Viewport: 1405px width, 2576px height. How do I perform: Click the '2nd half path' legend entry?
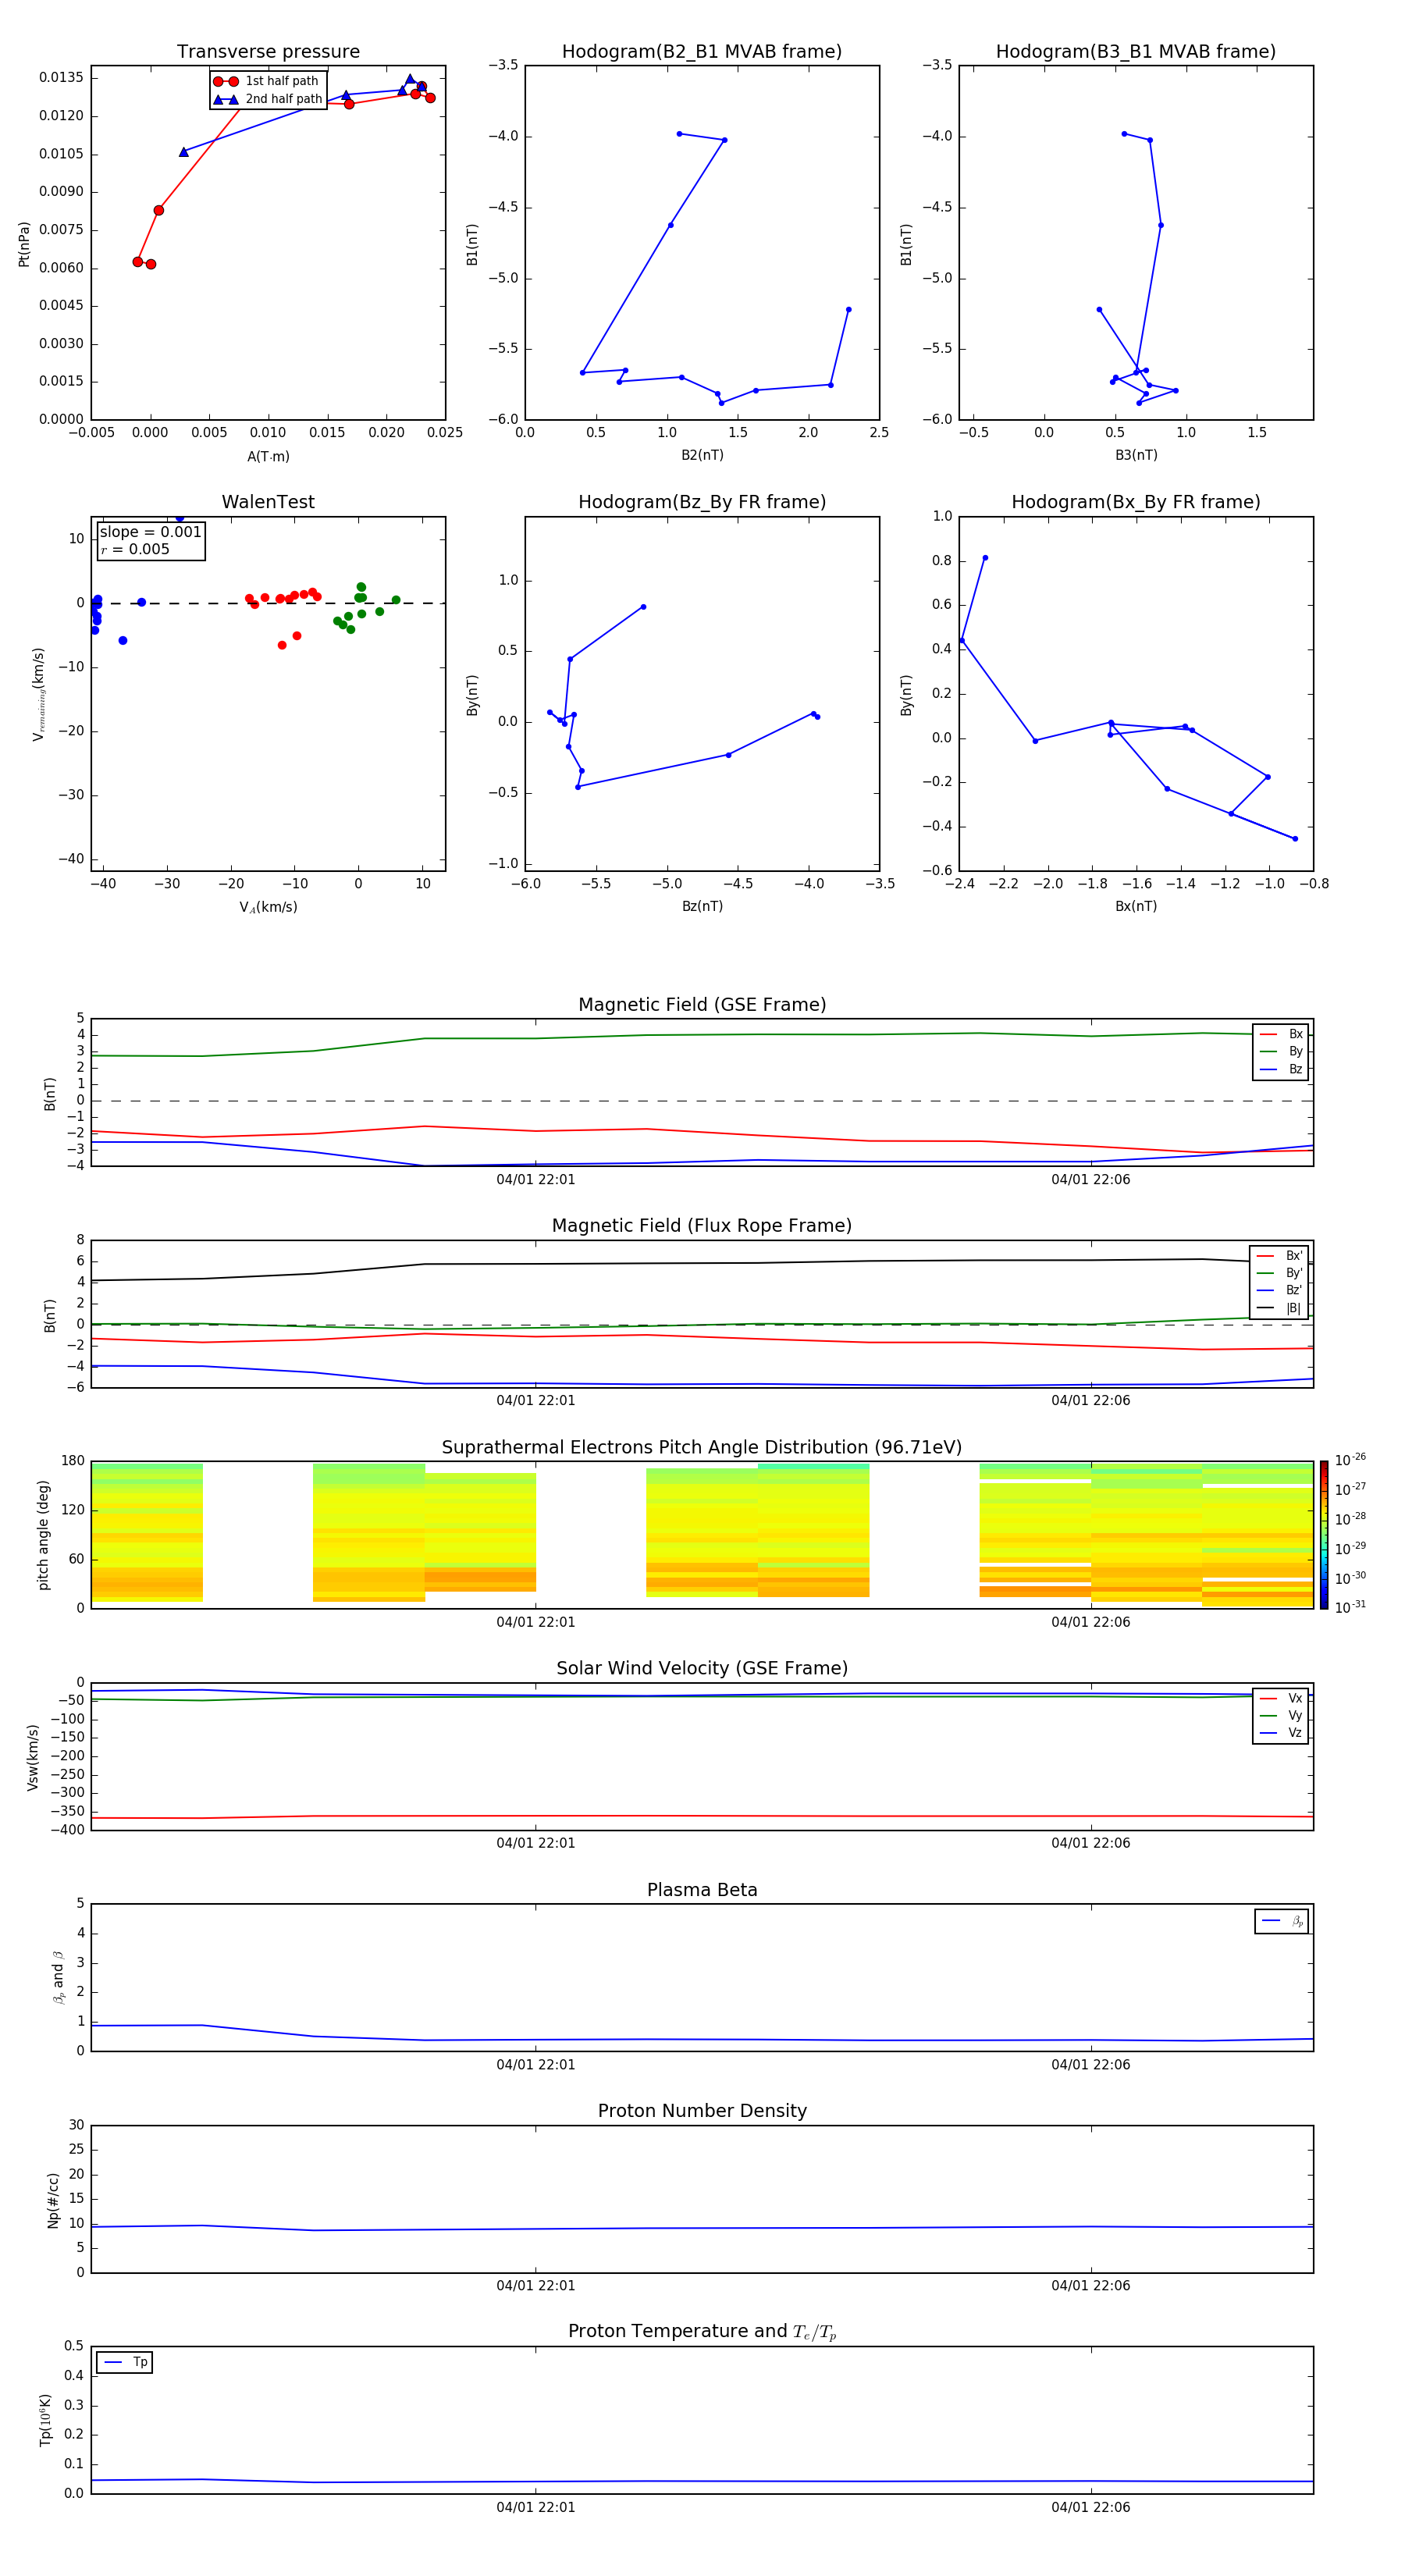268,99
